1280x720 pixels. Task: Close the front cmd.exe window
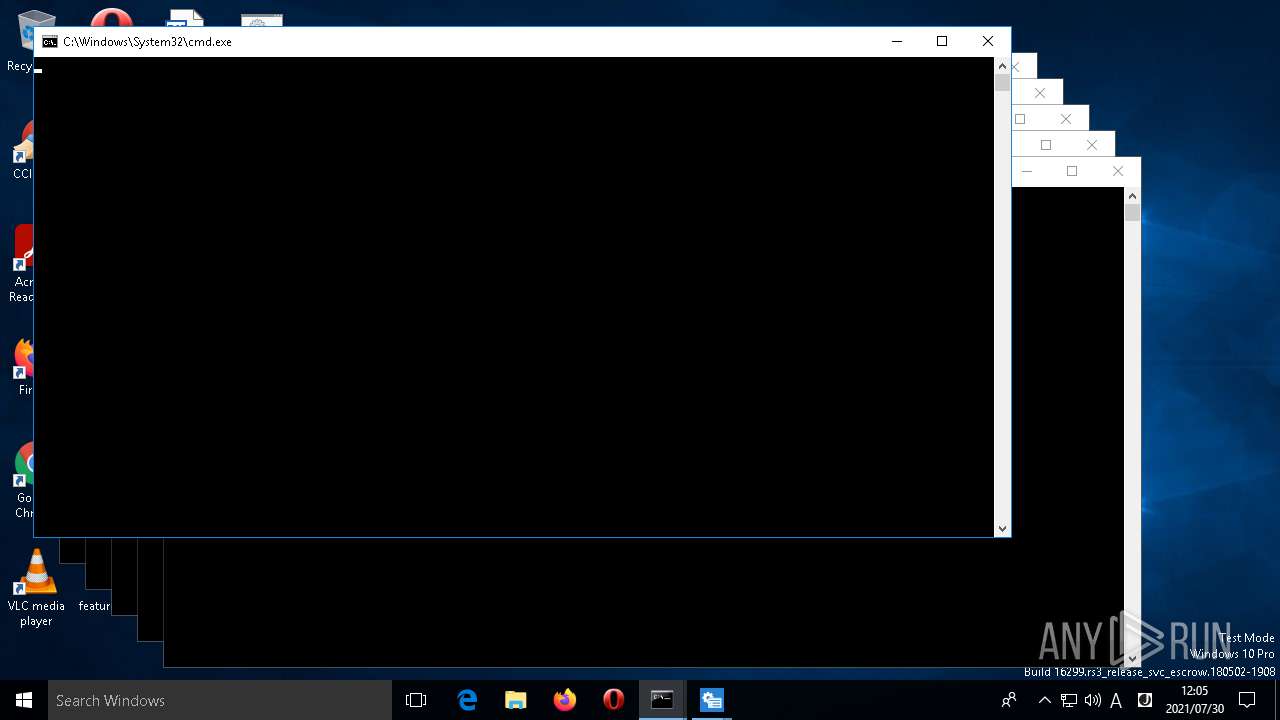tap(988, 41)
